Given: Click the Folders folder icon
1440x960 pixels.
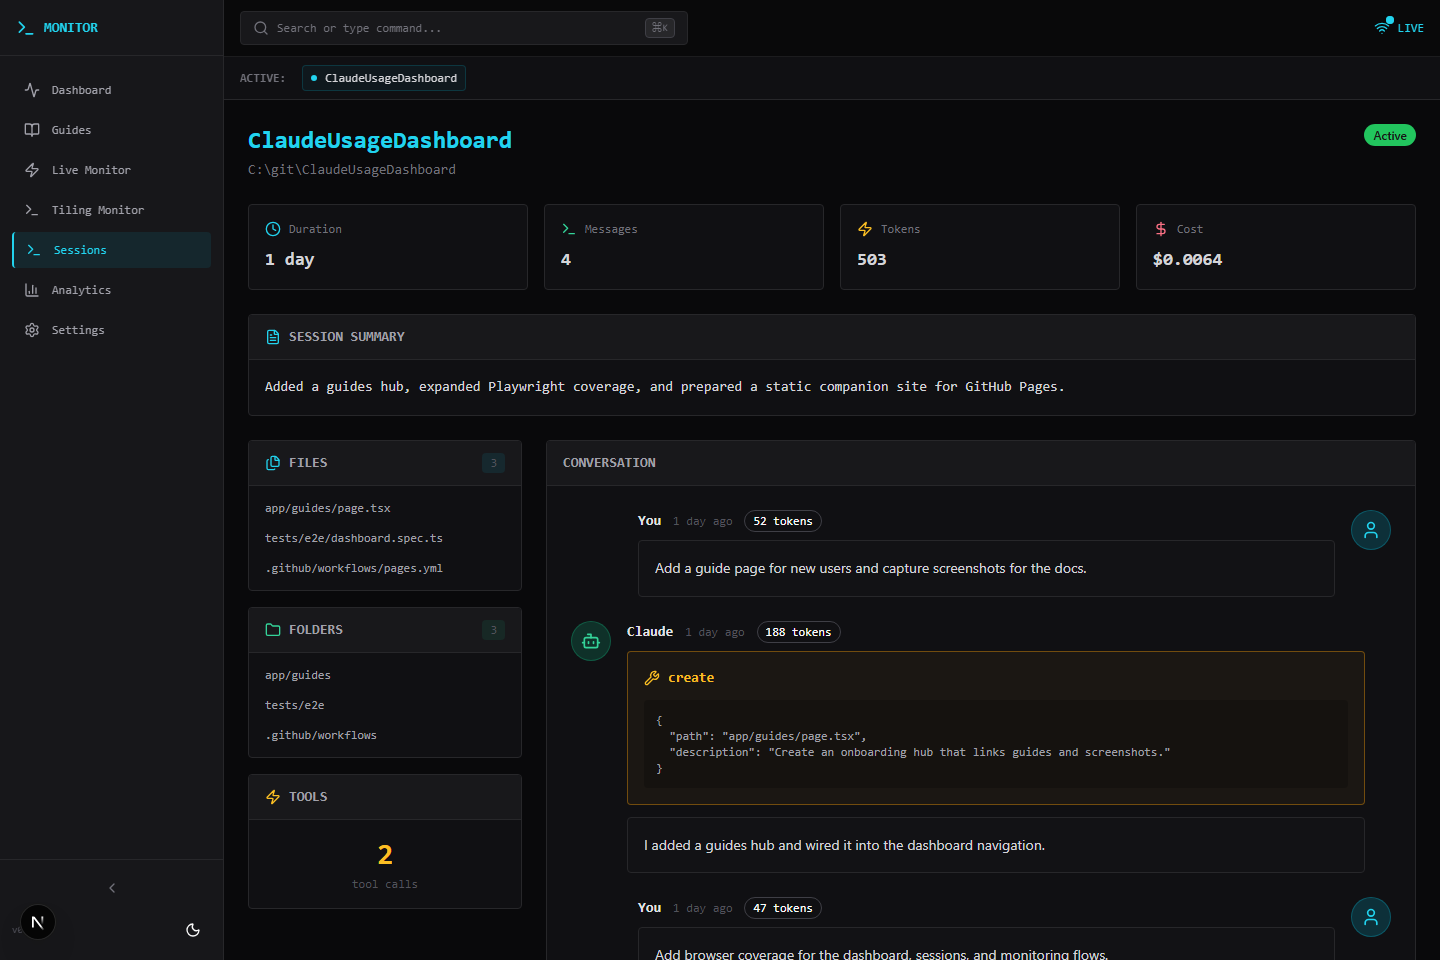Looking at the screenshot, I should [273, 630].
